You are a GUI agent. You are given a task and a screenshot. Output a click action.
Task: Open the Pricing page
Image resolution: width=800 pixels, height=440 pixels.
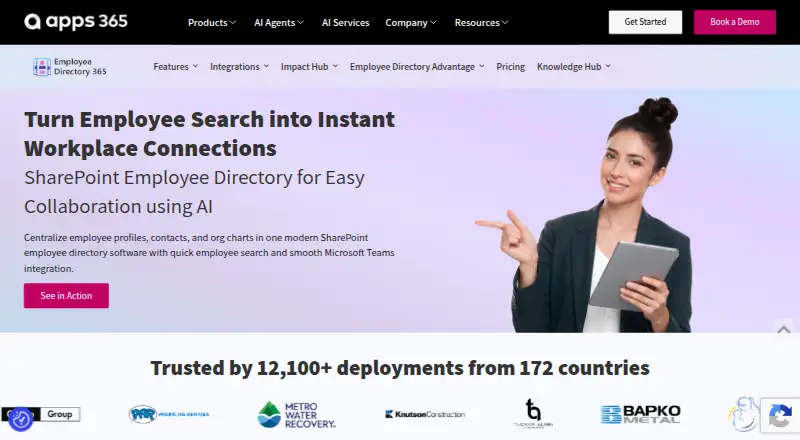[510, 66]
